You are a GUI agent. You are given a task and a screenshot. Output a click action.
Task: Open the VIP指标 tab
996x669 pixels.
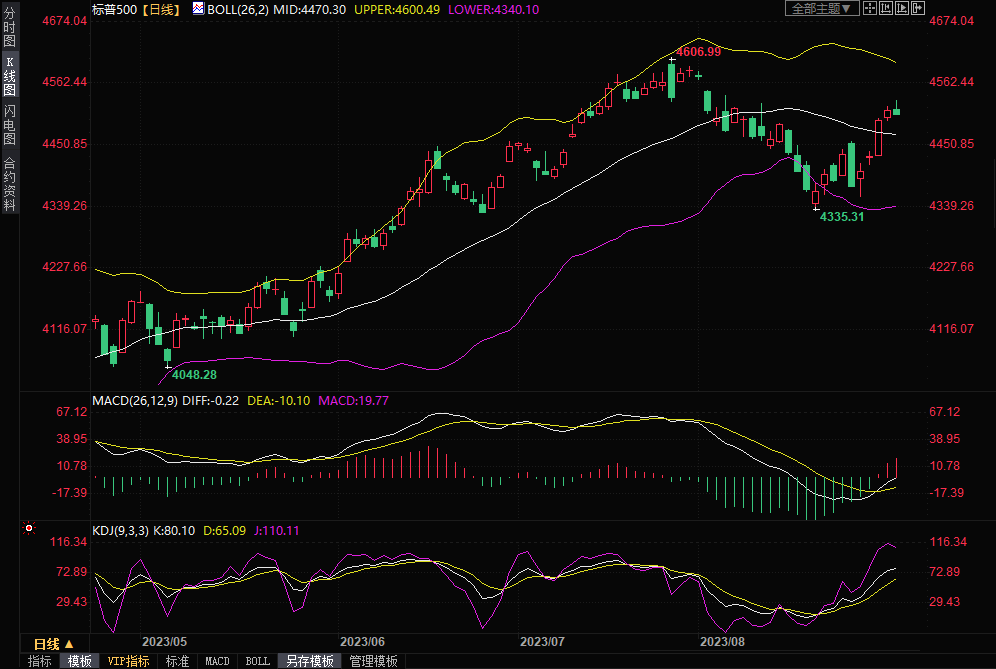pyautogui.click(x=128, y=661)
